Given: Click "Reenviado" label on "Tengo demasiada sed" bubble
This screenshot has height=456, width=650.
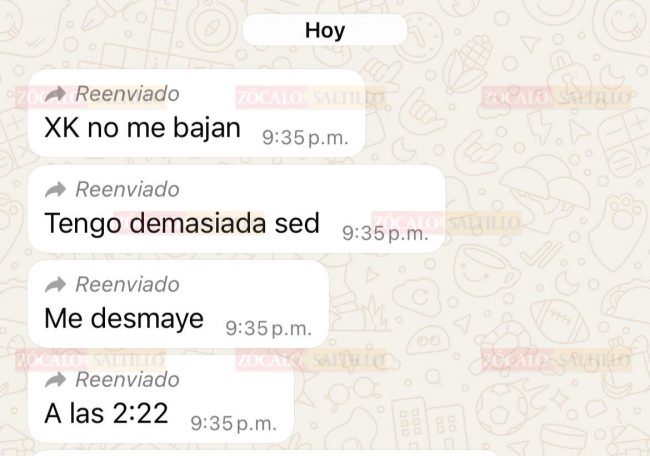Looking at the screenshot, I should coord(127,189).
